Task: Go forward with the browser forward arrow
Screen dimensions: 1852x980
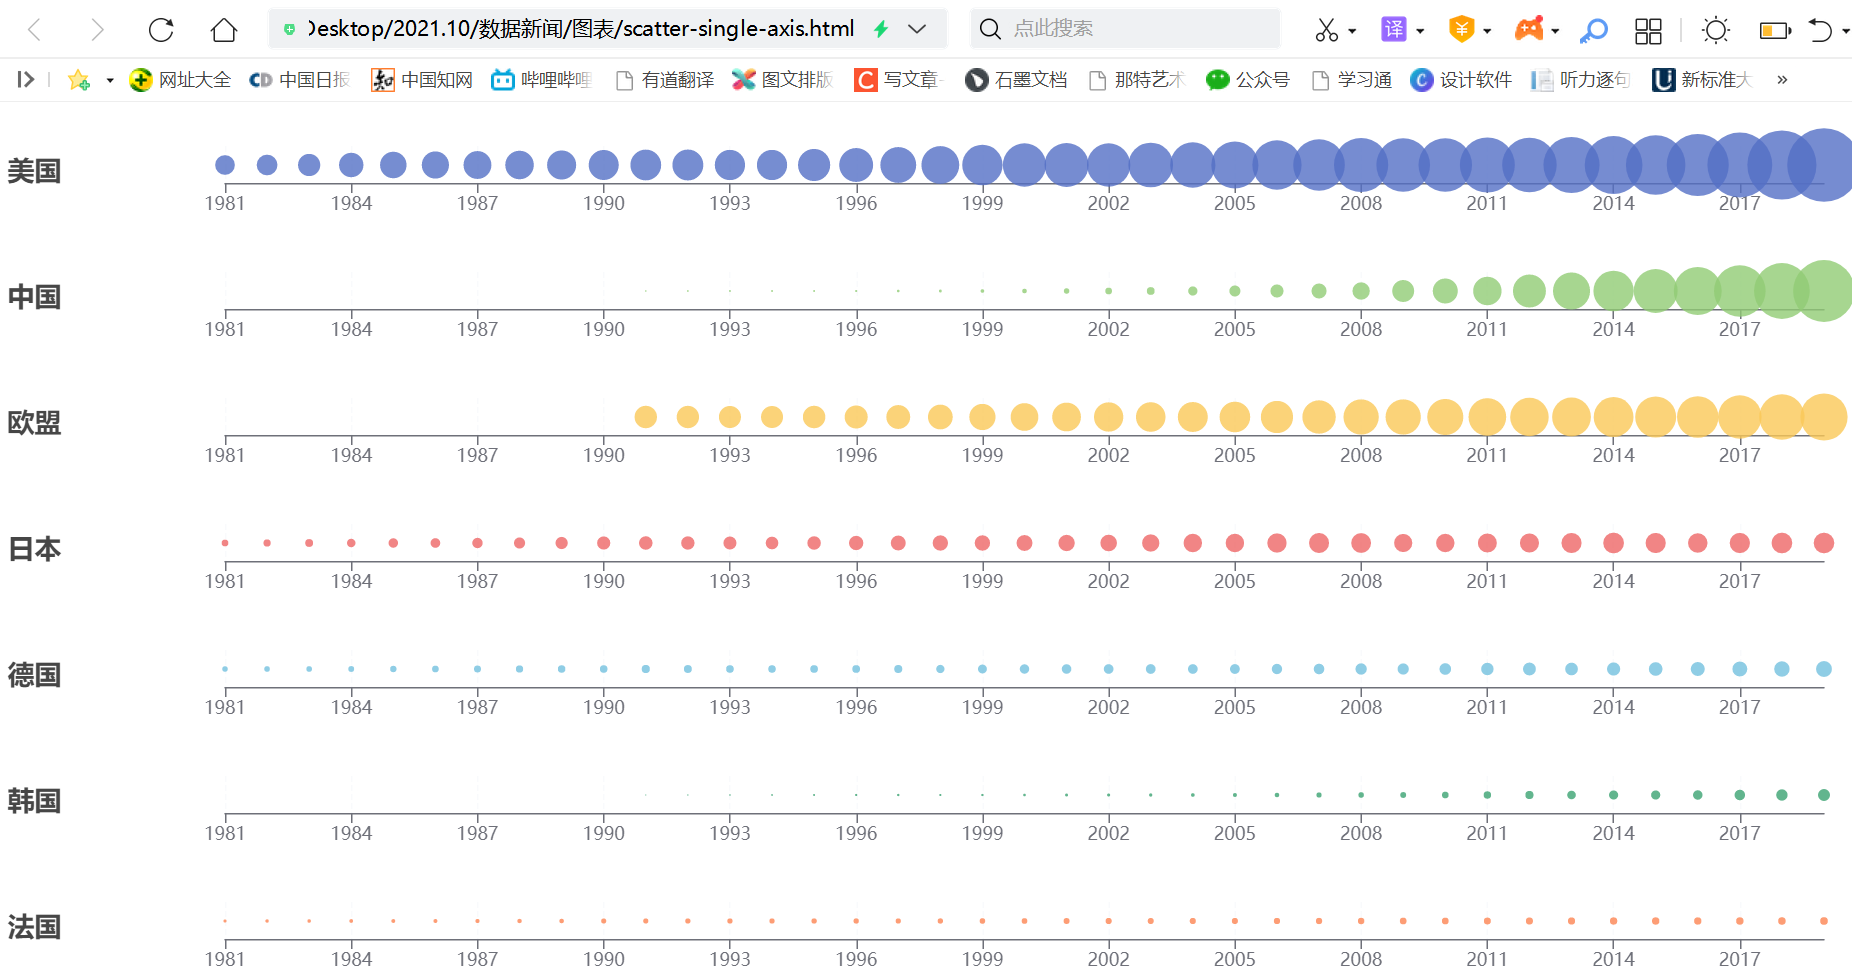Action: [x=96, y=29]
